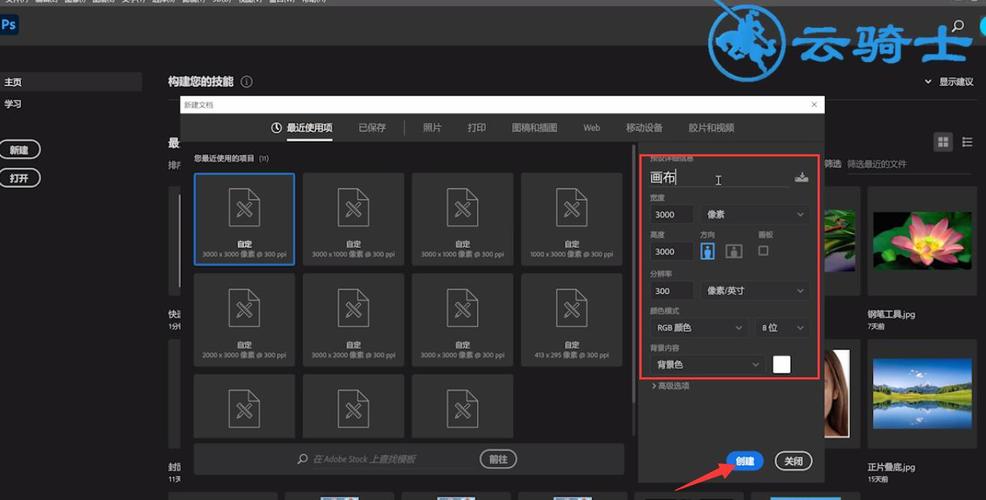Switch to the 图稿和插图 tab

click(534, 128)
